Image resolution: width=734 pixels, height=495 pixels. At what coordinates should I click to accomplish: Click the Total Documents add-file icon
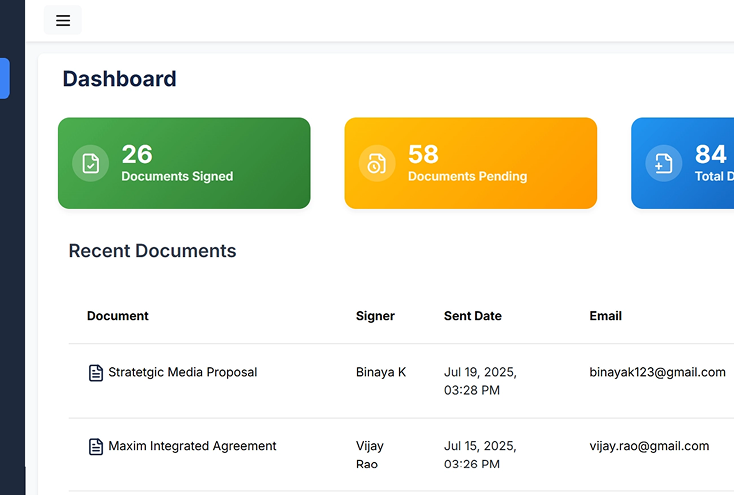coord(663,163)
